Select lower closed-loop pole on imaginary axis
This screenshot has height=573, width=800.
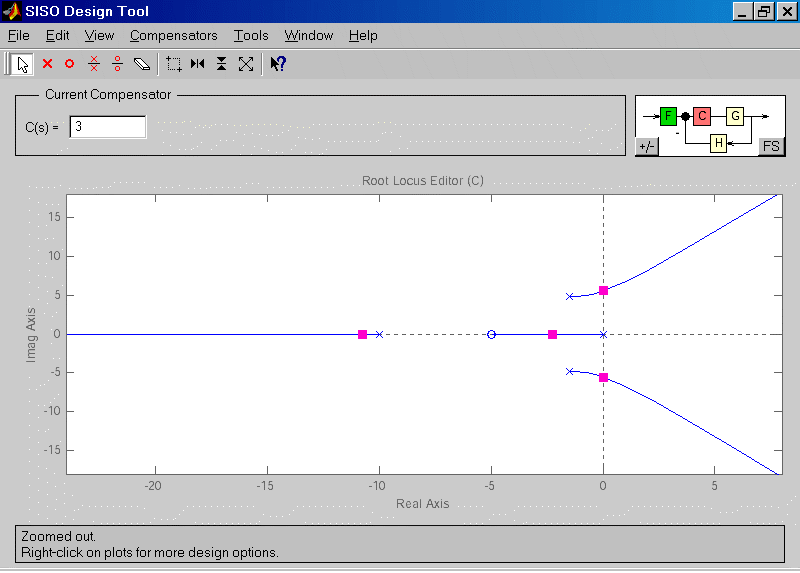point(603,378)
